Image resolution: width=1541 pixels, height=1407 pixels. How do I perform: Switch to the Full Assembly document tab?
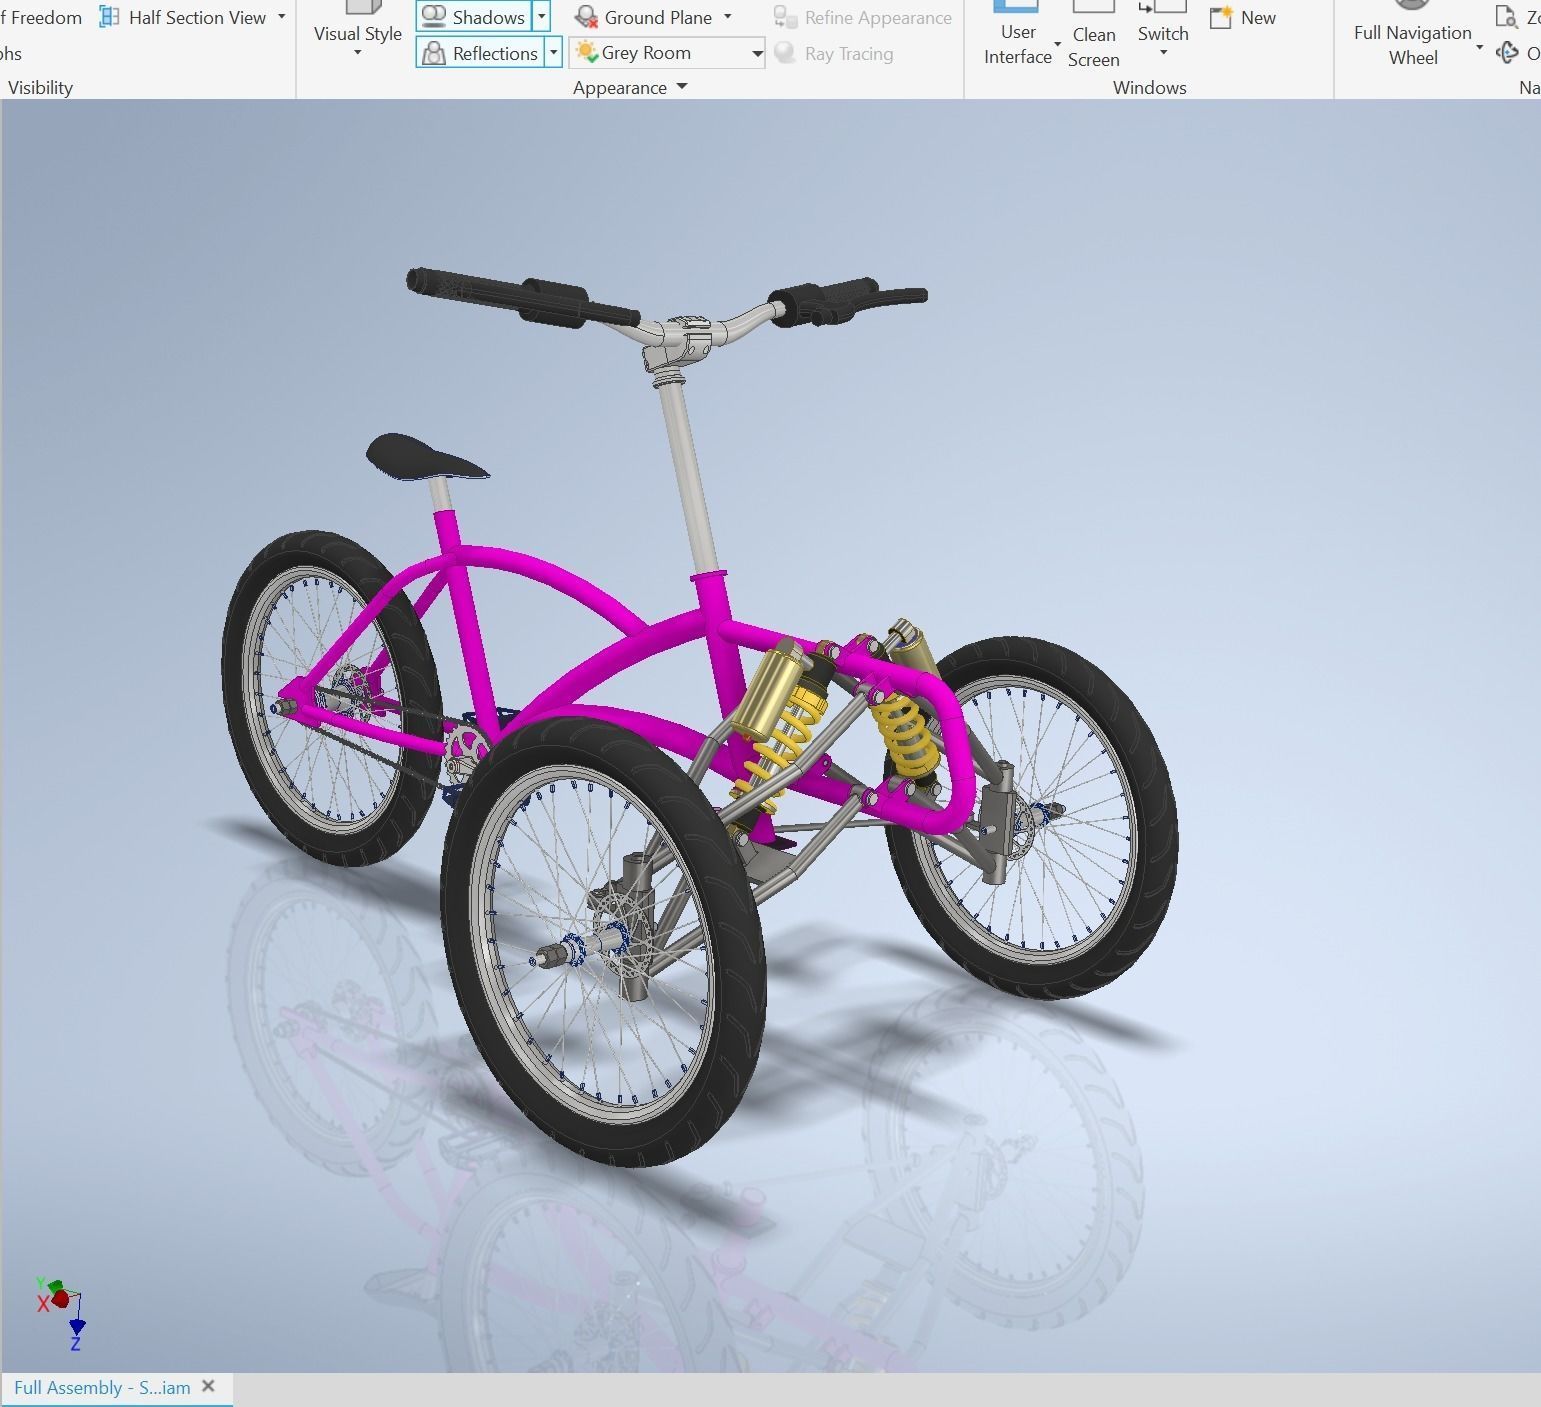point(102,1387)
